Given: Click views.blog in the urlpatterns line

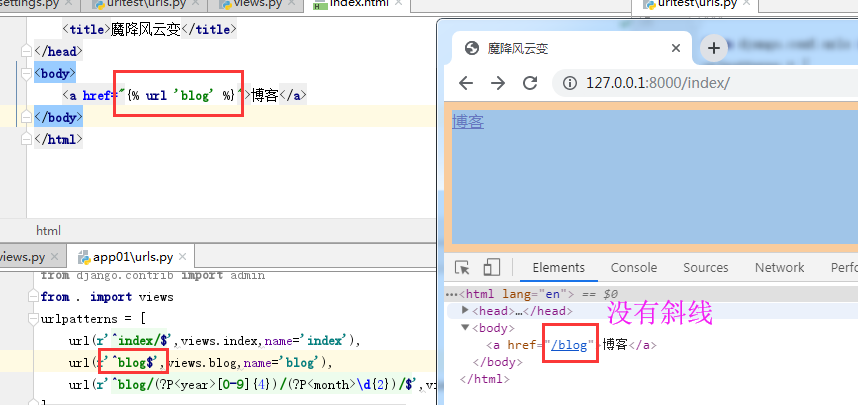Looking at the screenshot, I should click(204, 363).
